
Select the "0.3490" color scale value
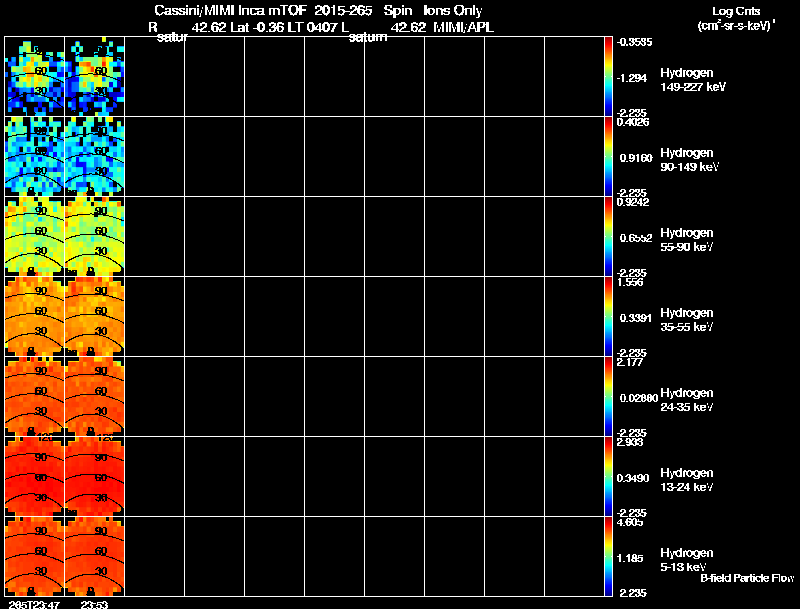coord(633,478)
